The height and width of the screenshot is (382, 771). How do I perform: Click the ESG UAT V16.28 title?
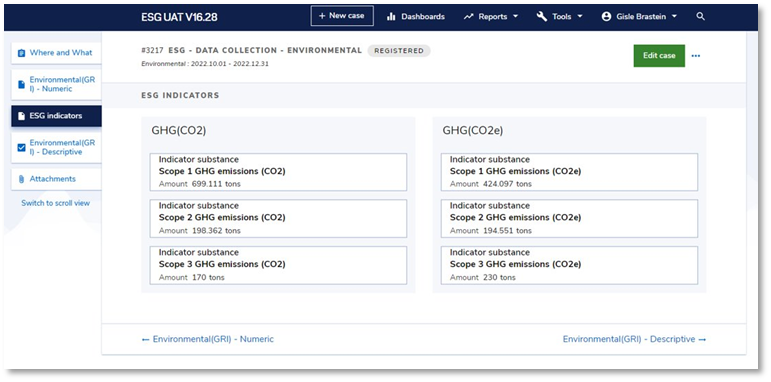(x=179, y=17)
